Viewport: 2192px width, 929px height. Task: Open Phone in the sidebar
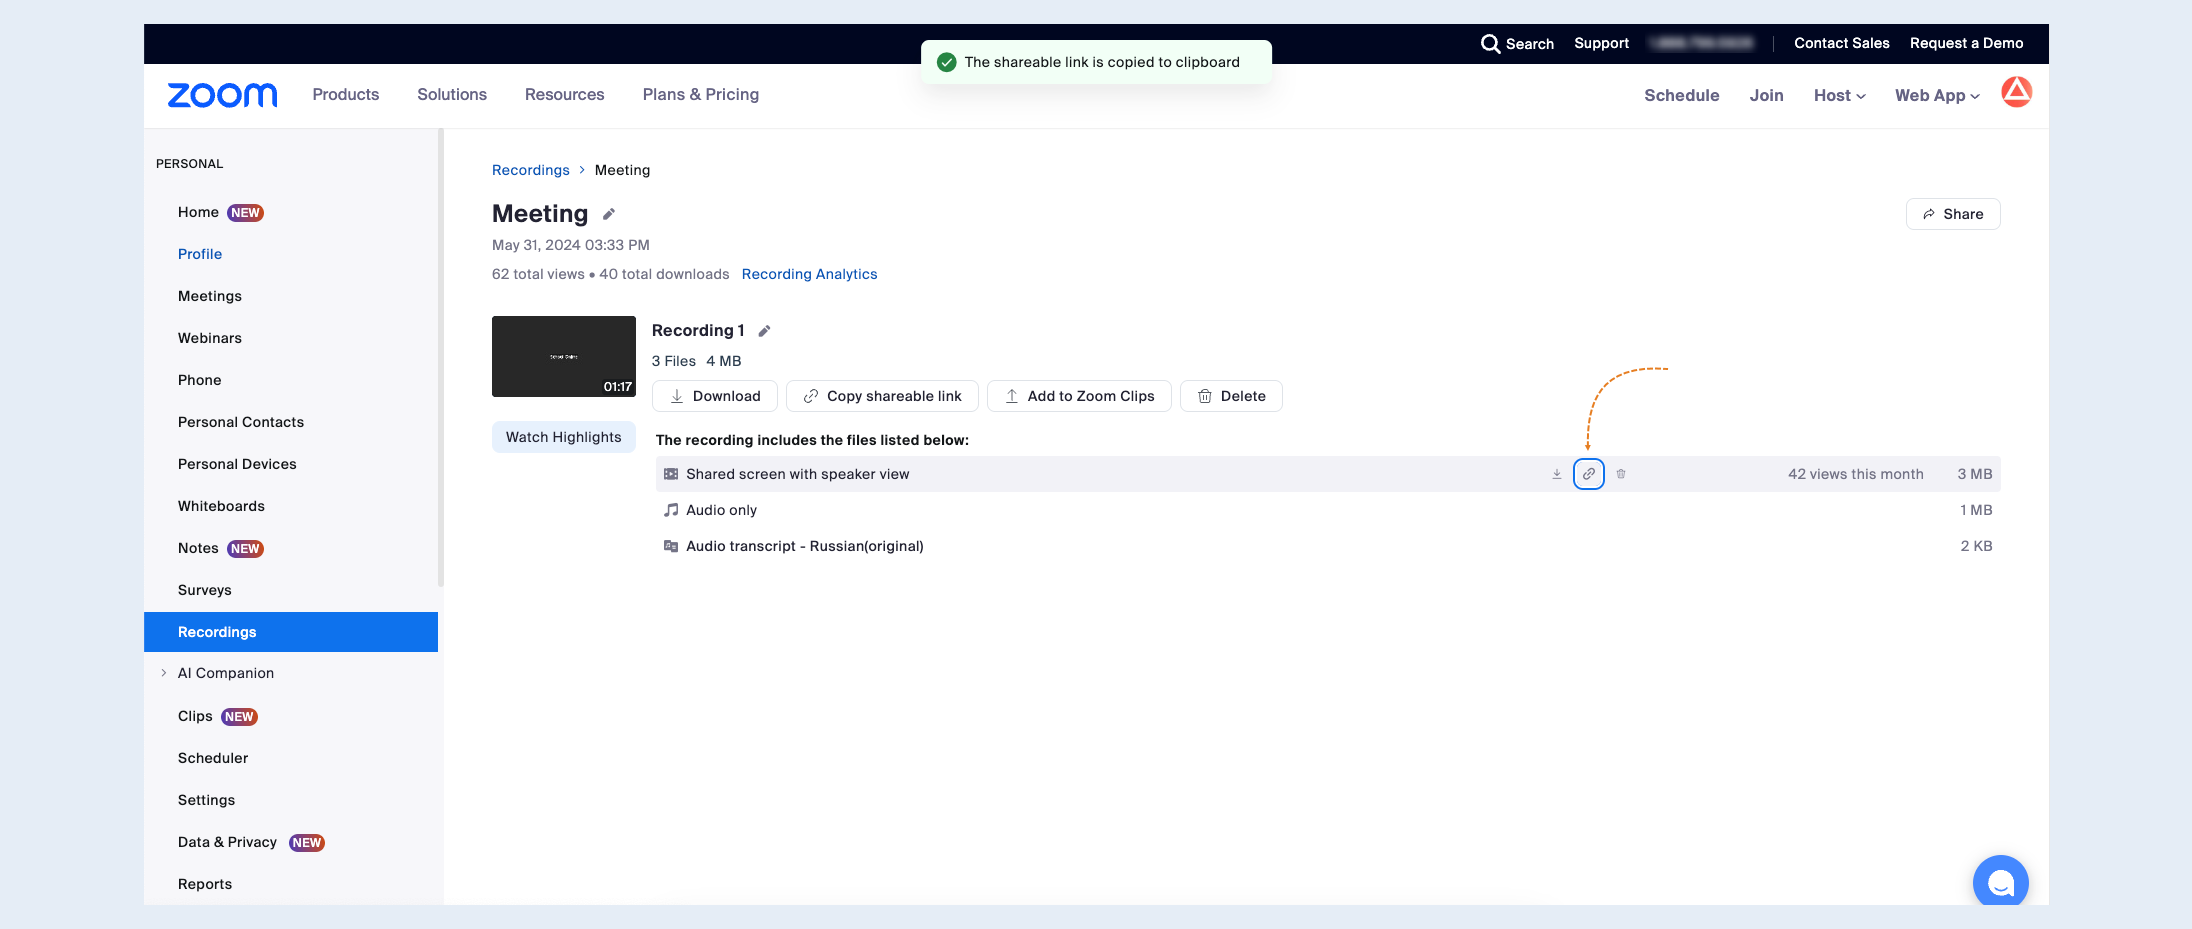pyautogui.click(x=200, y=380)
